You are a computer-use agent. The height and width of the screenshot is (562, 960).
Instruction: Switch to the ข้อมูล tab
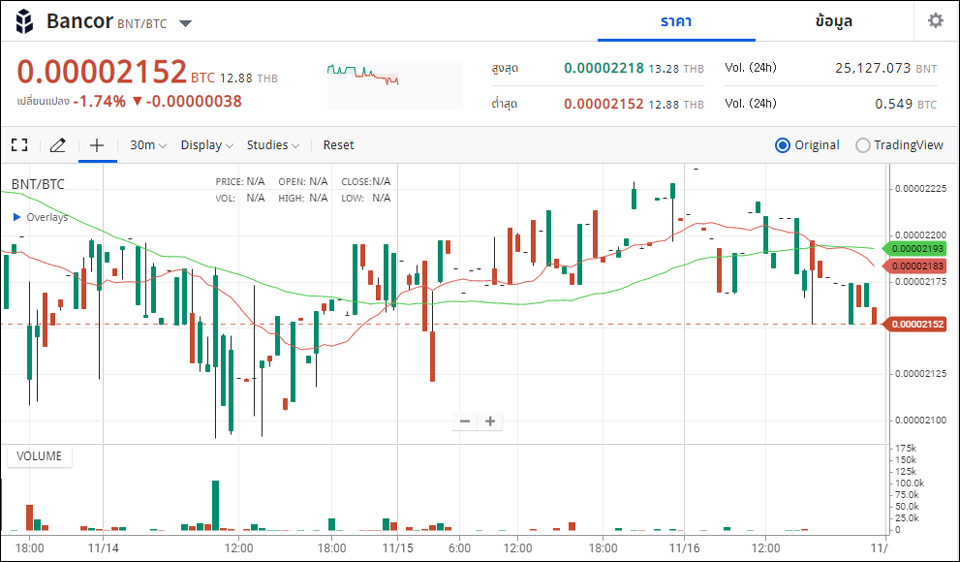[x=834, y=21]
